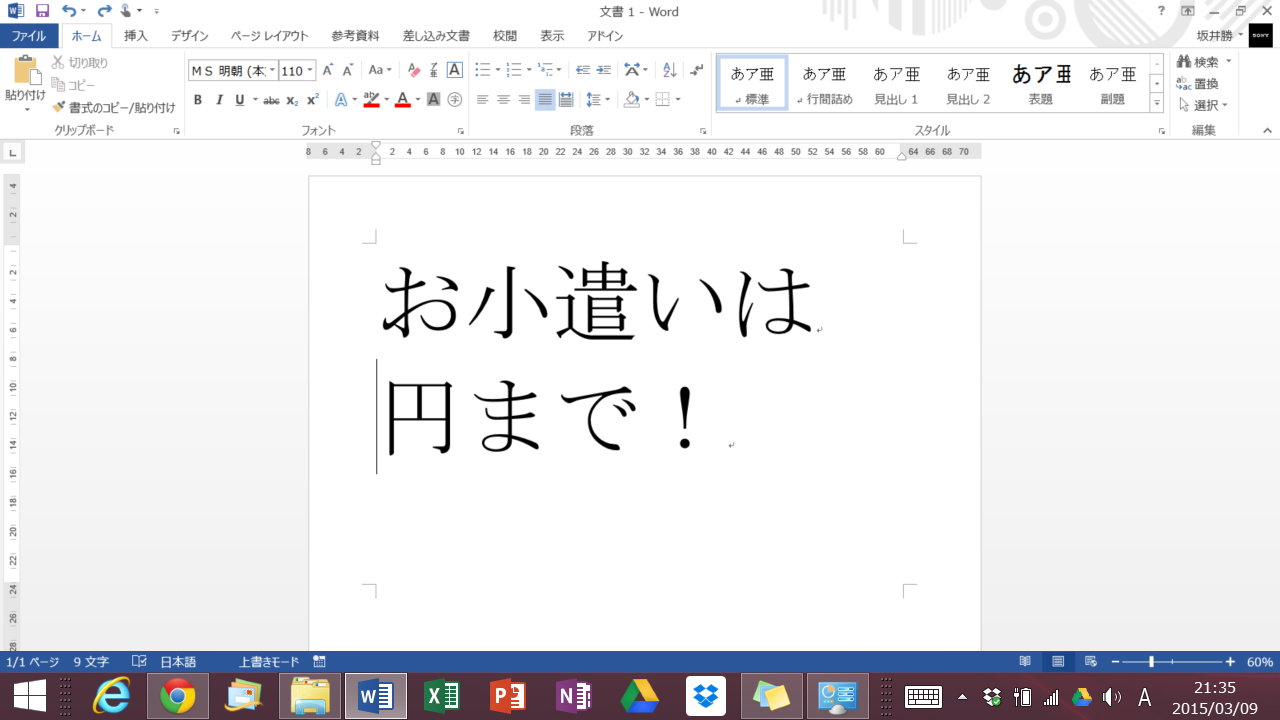This screenshot has width=1280, height=720.
Task: Switch to the 挿入 (Insert) tab
Action: click(136, 36)
